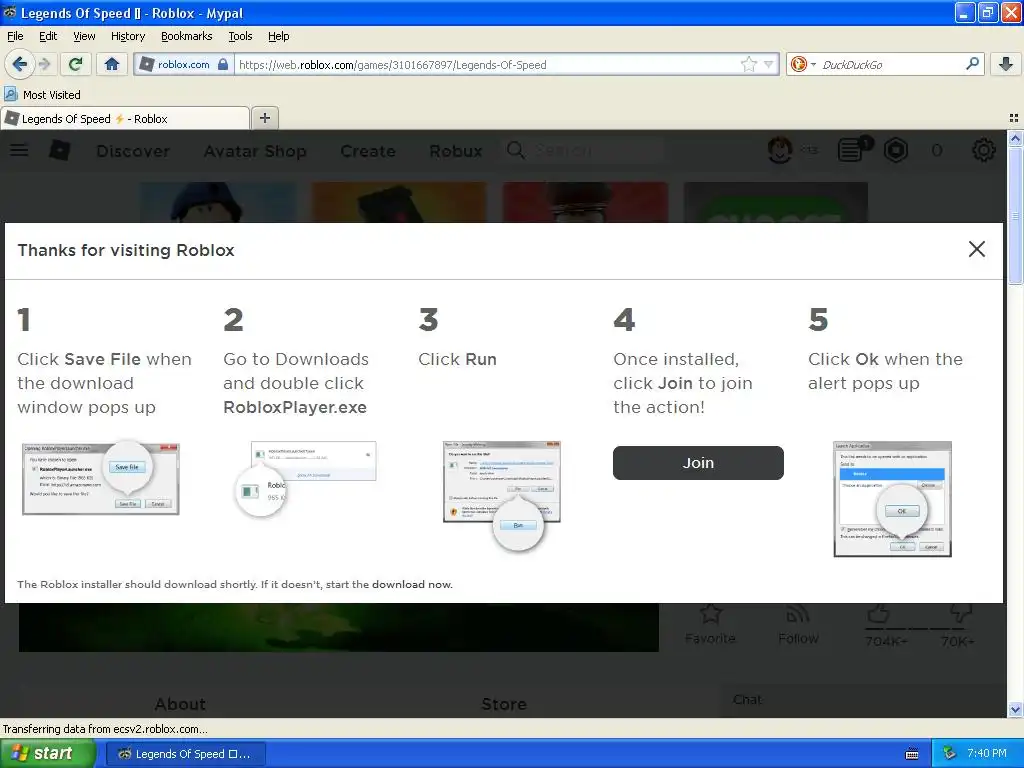
Task: Click the system tray icon beside the clock
Action: point(950,753)
